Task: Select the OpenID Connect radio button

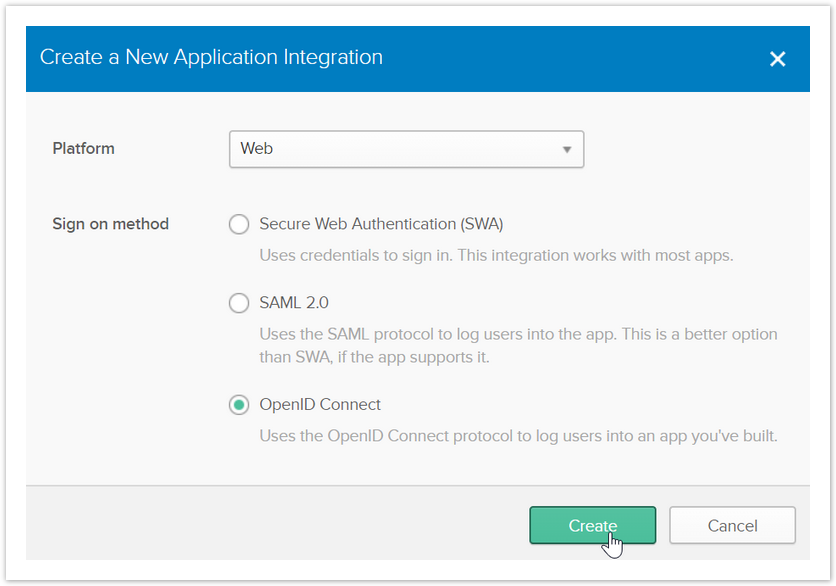Action: [239, 405]
